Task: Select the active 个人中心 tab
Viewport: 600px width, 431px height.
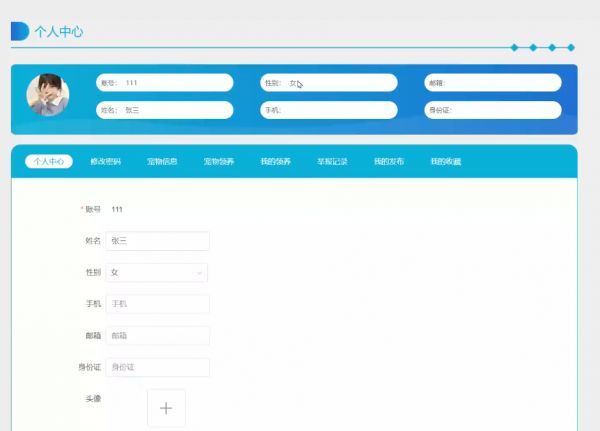Action: point(49,161)
